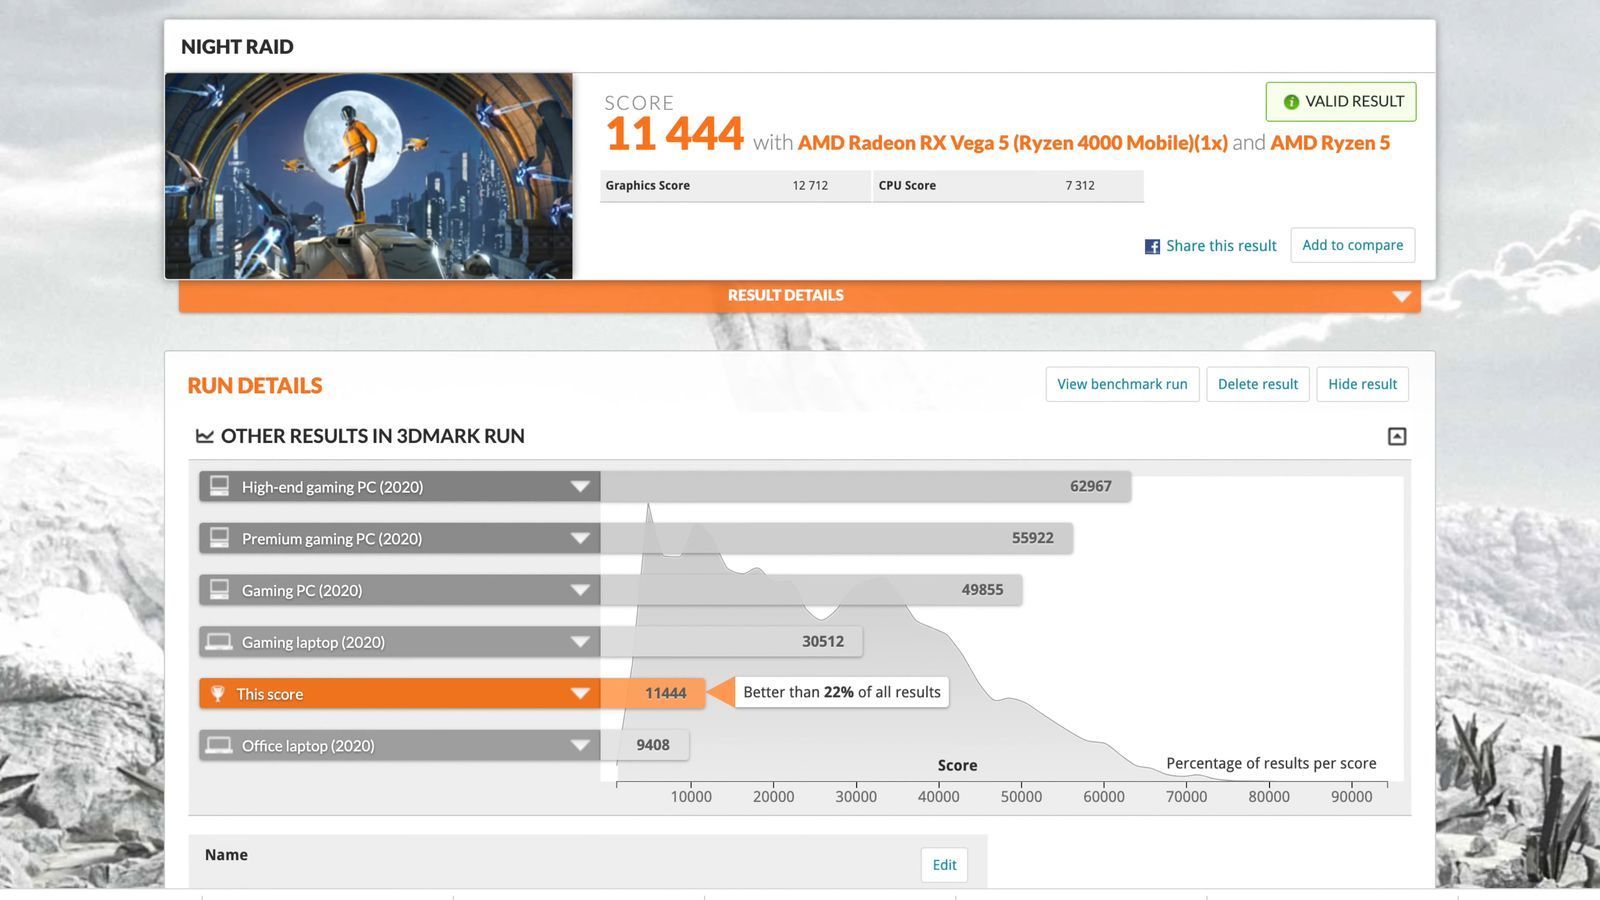
Task: Click Share this result link
Action: point(1221,246)
